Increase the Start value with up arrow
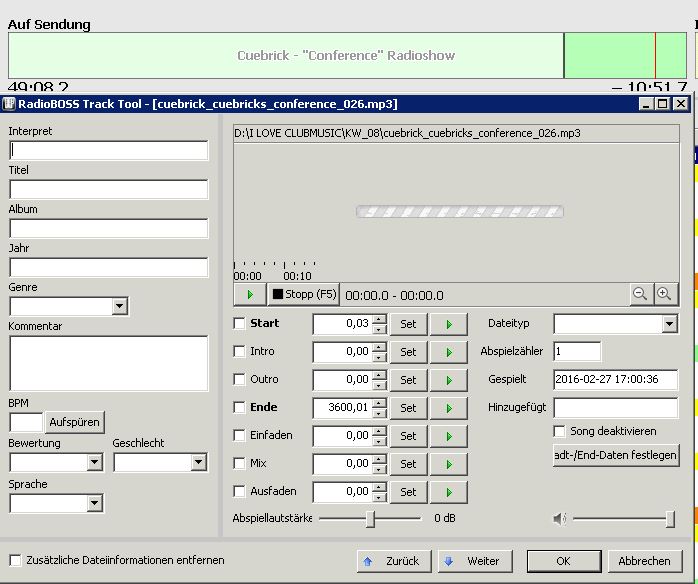698x584 pixels. (379, 319)
